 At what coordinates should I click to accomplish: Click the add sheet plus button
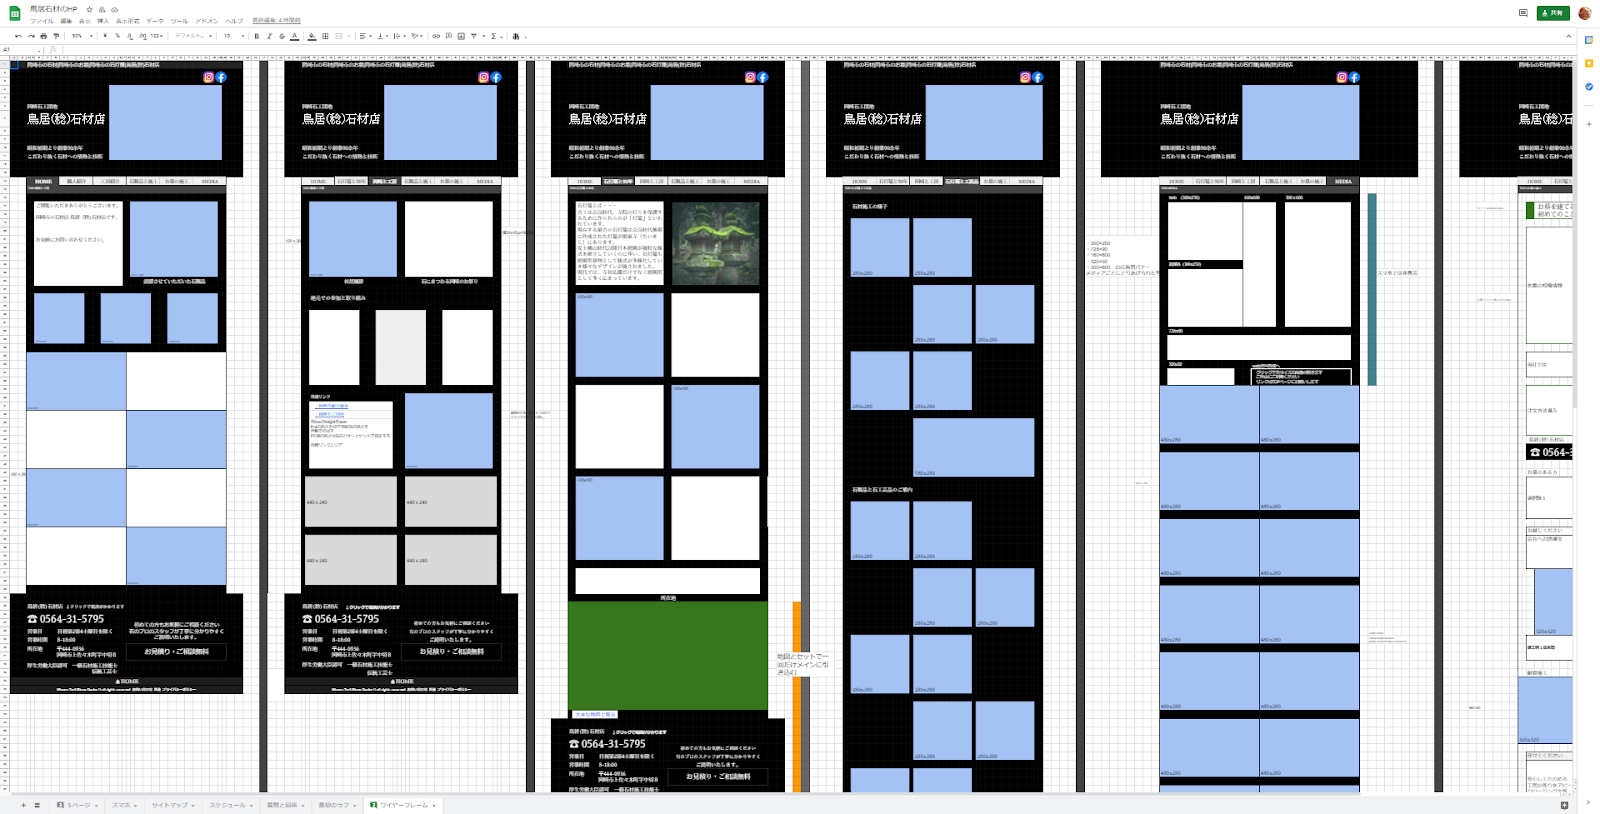tap(23, 805)
